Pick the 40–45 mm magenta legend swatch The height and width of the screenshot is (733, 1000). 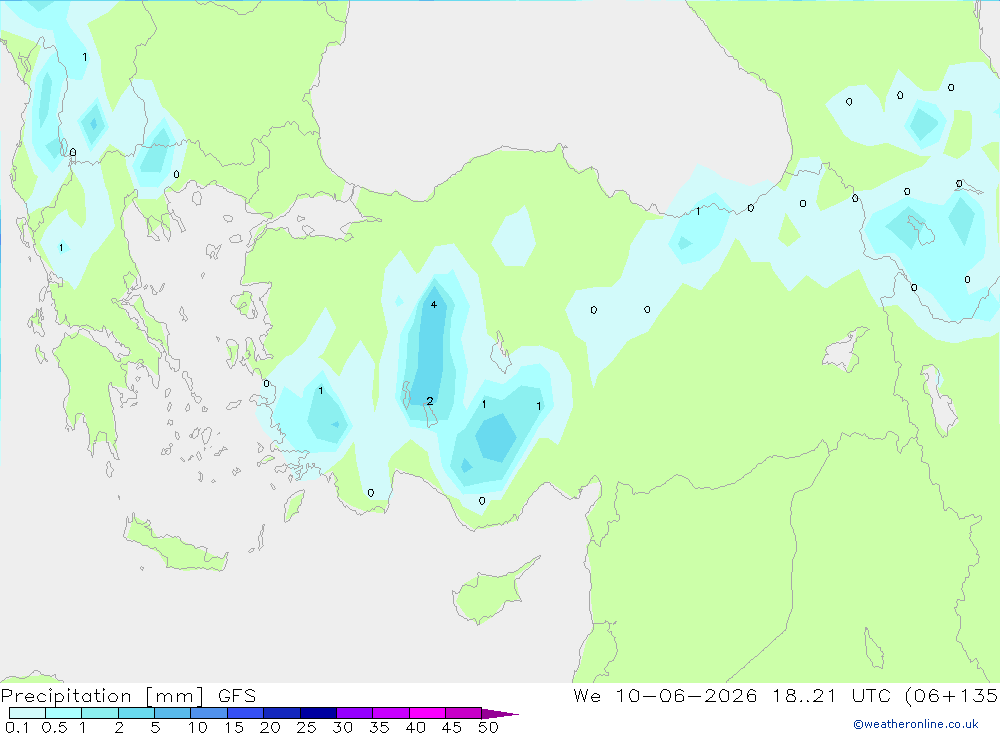click(427, 713)
